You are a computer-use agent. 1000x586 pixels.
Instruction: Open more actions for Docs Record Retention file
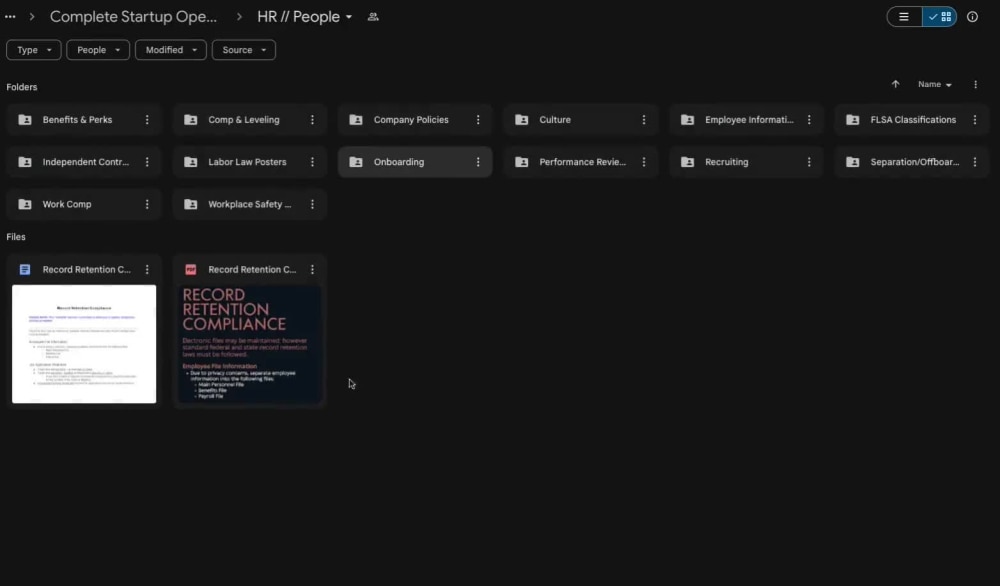click(147, 270)
